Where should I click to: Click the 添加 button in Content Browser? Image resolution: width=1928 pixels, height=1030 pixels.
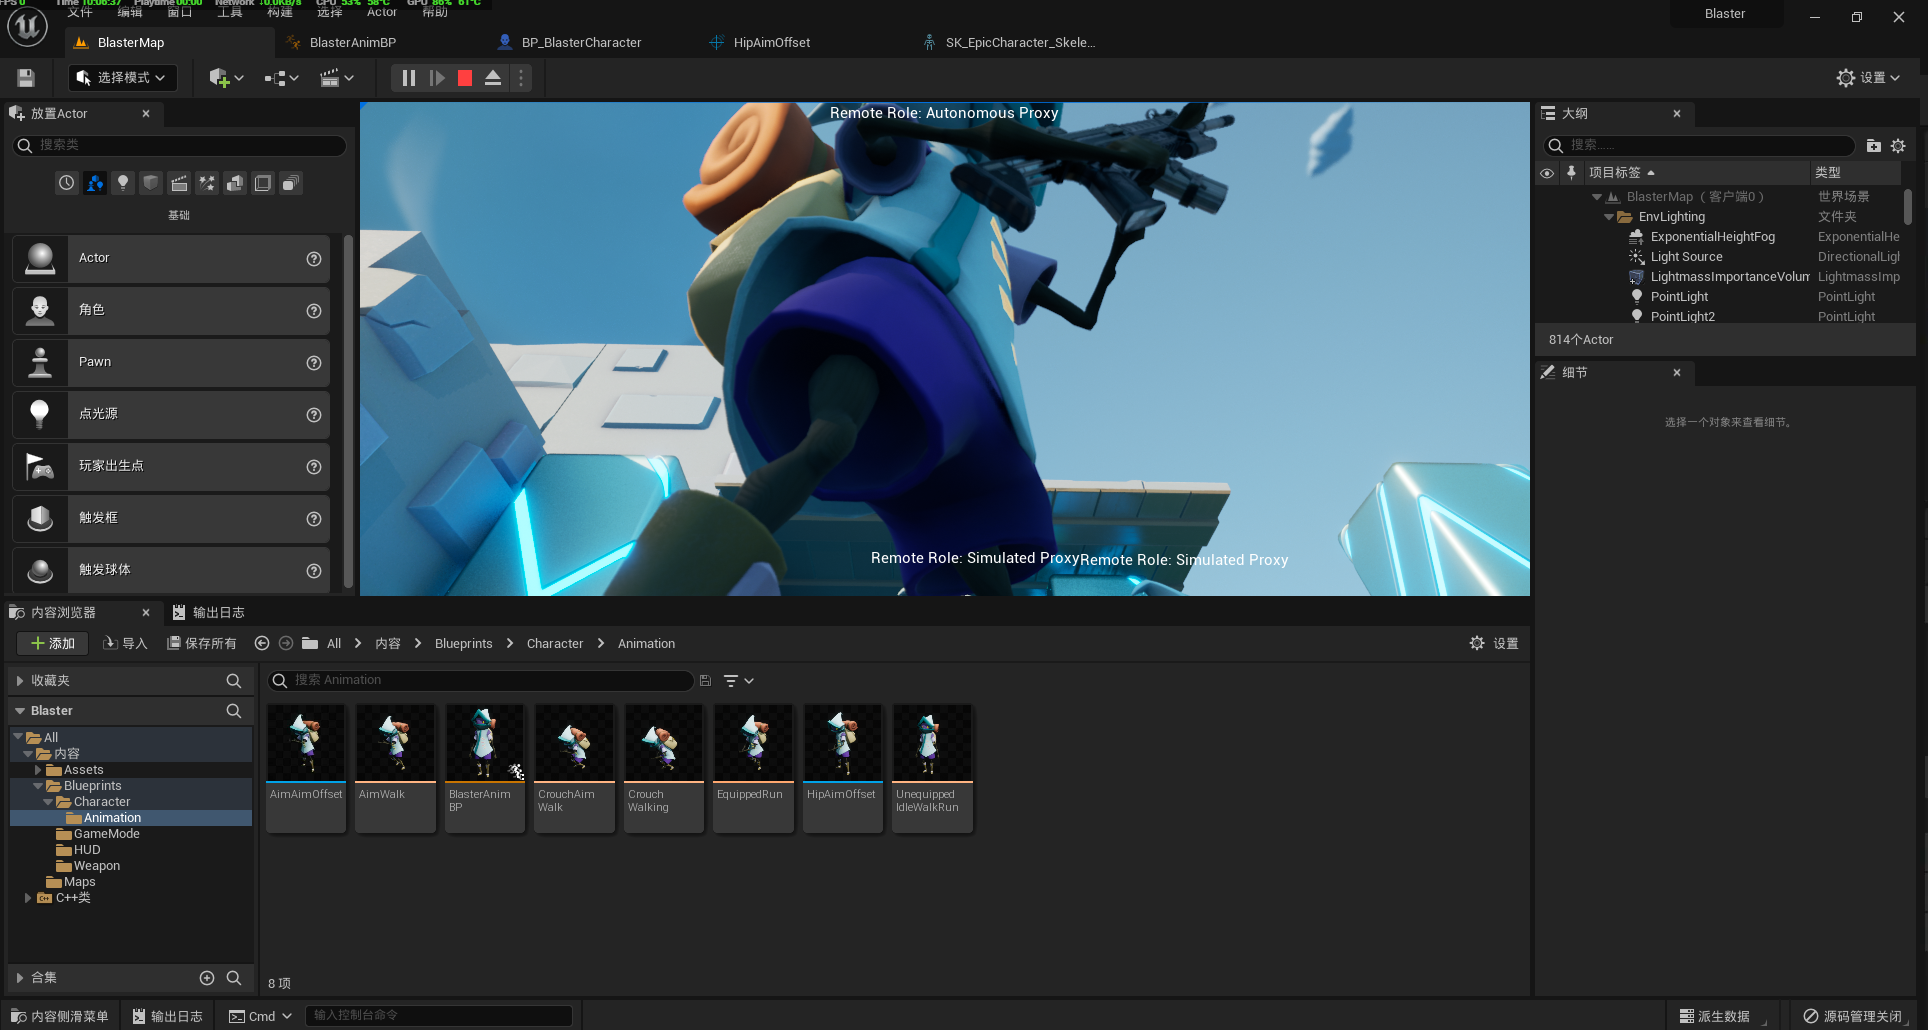point(53,644)
